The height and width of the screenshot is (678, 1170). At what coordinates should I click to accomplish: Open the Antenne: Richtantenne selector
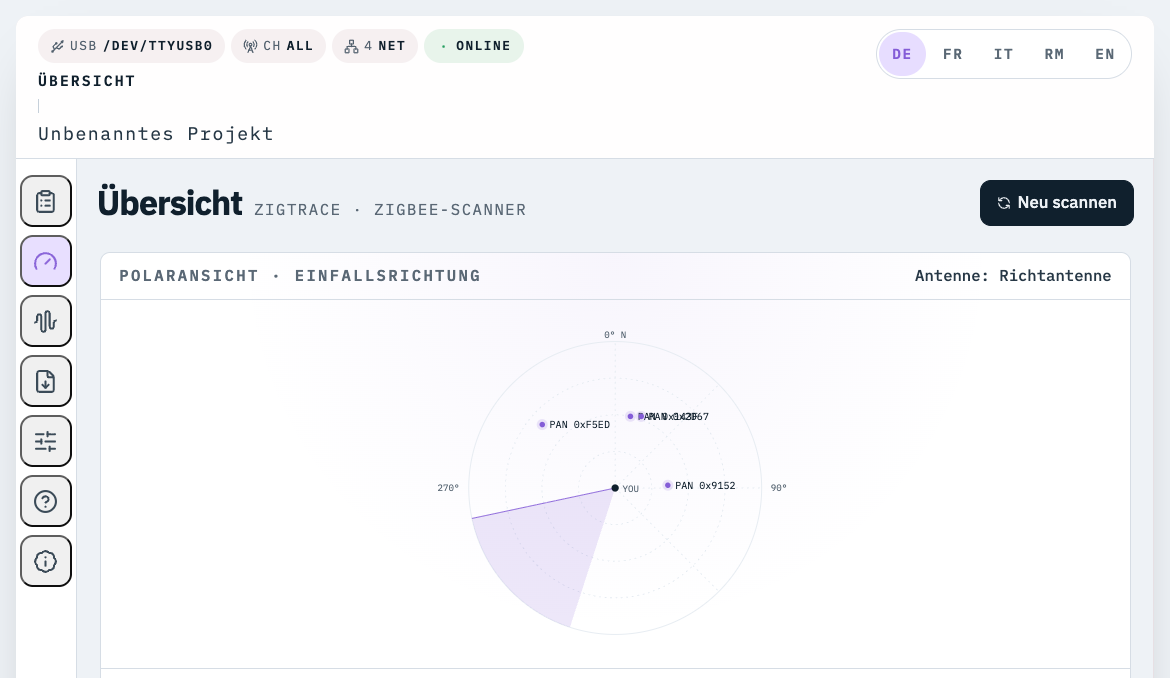point(1013,276)
